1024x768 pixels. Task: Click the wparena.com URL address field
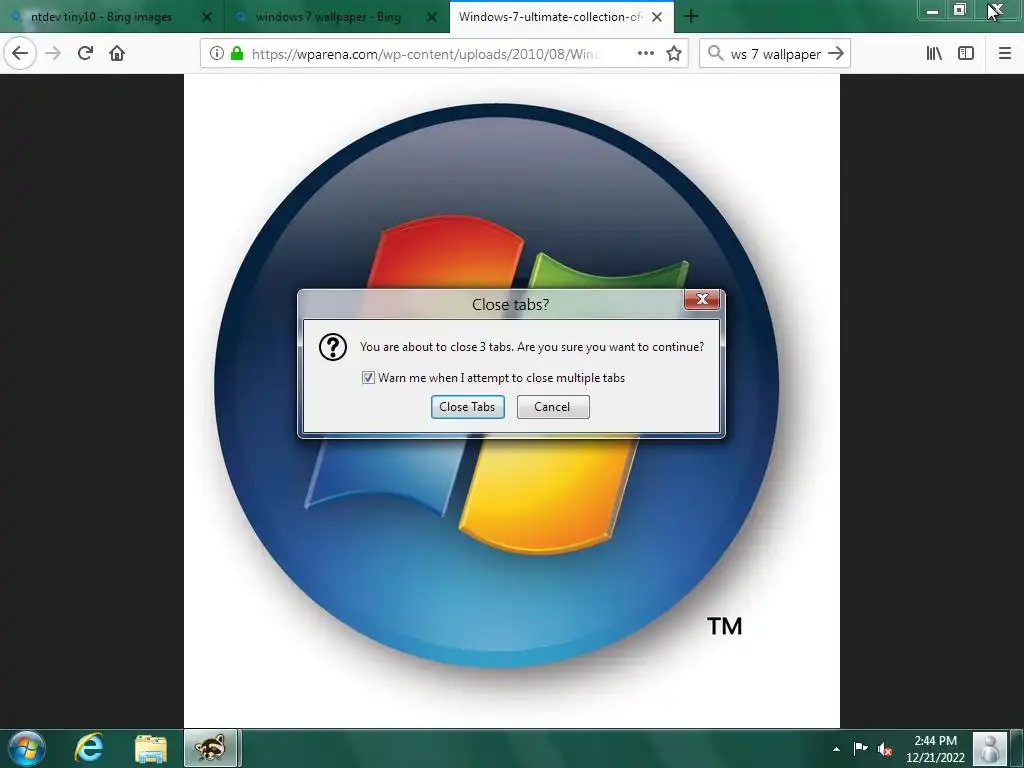pyautogui.click(x=424, y=54)
